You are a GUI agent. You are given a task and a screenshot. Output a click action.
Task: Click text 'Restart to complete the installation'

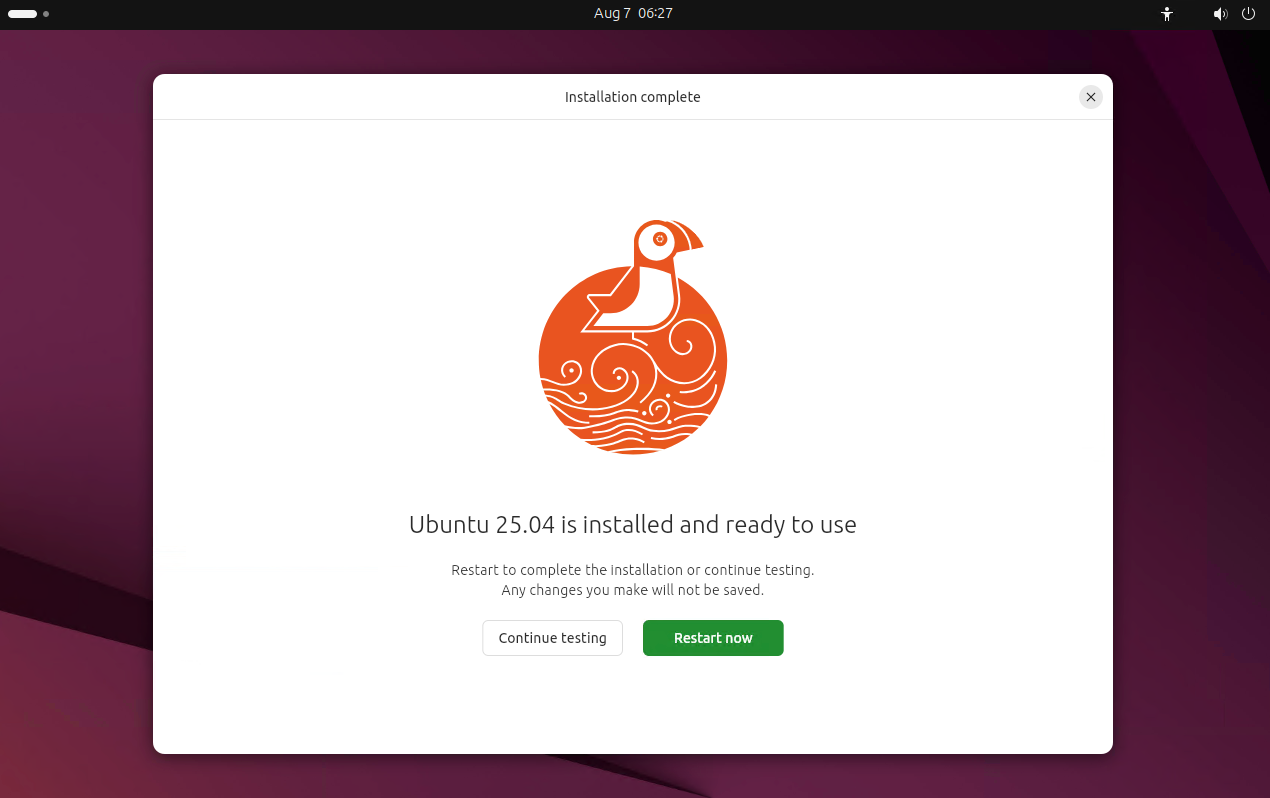tap(567, 570)
